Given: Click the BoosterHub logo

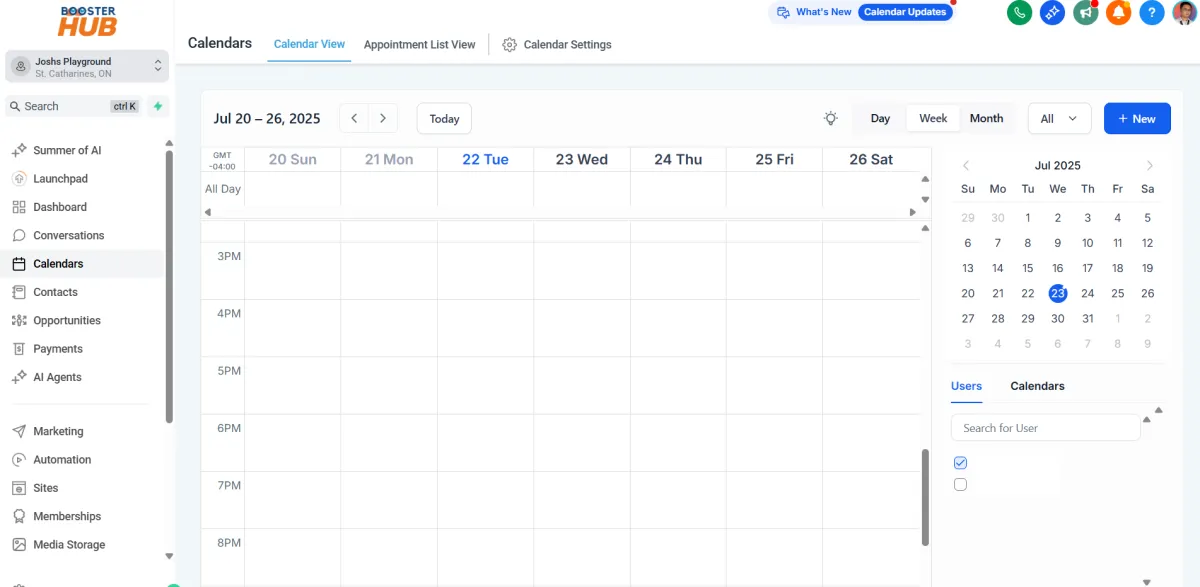Looking at the screenshot, I should tap(87, 20).
